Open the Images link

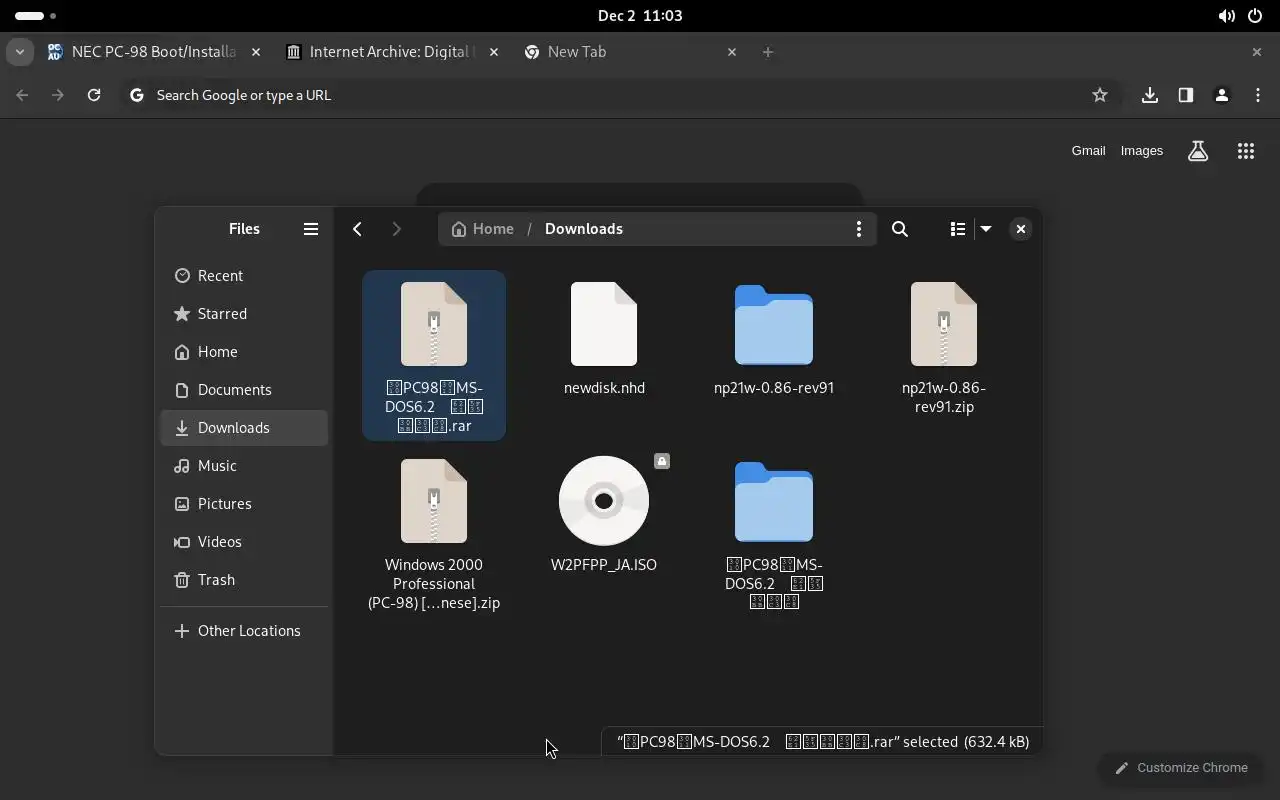[x=1142, y=151]
